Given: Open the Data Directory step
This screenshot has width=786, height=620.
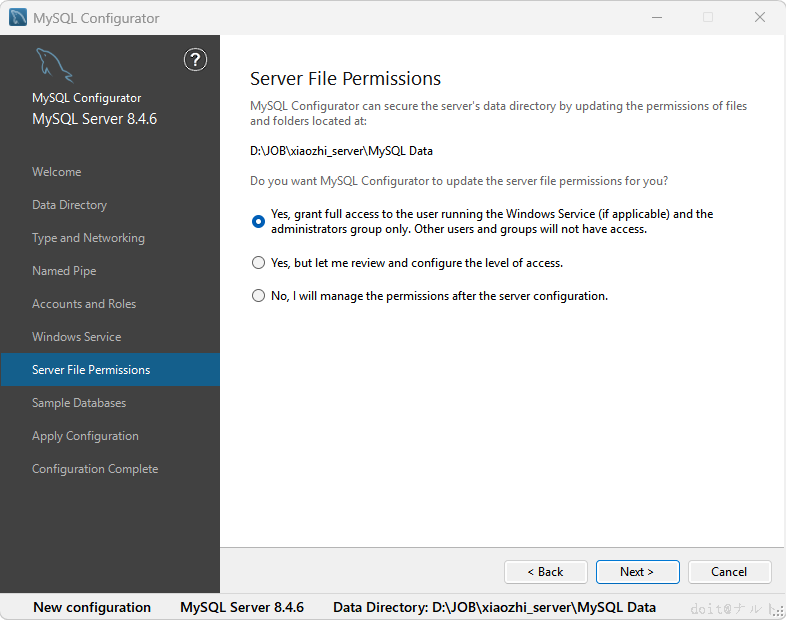Looking at the screenshot, I should tap(69, 205).
